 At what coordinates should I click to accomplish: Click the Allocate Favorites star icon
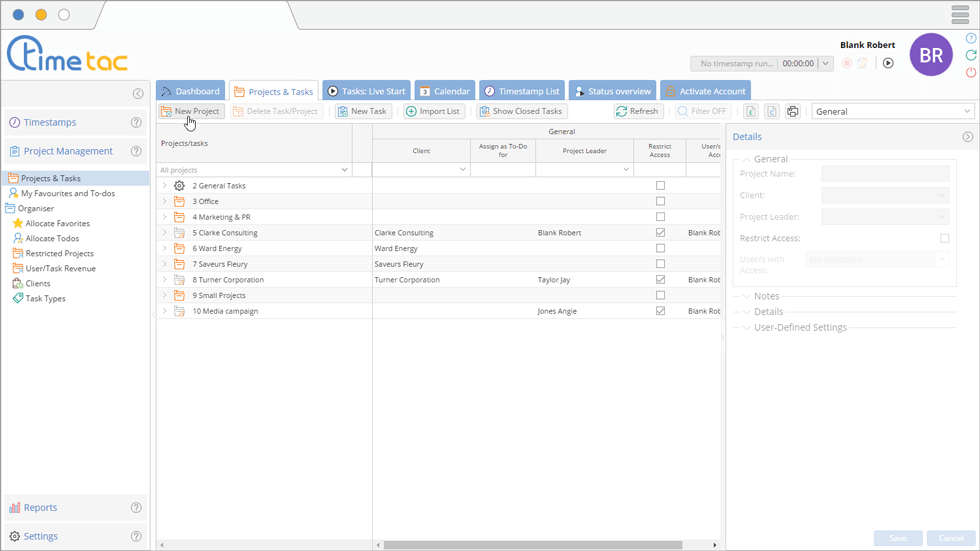click(x=18, y=223)
